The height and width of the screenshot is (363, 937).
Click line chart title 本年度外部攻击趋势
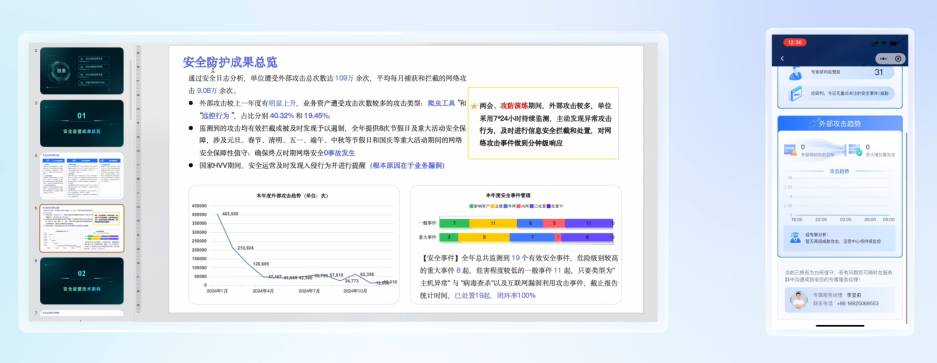click(x=292, y=196)
